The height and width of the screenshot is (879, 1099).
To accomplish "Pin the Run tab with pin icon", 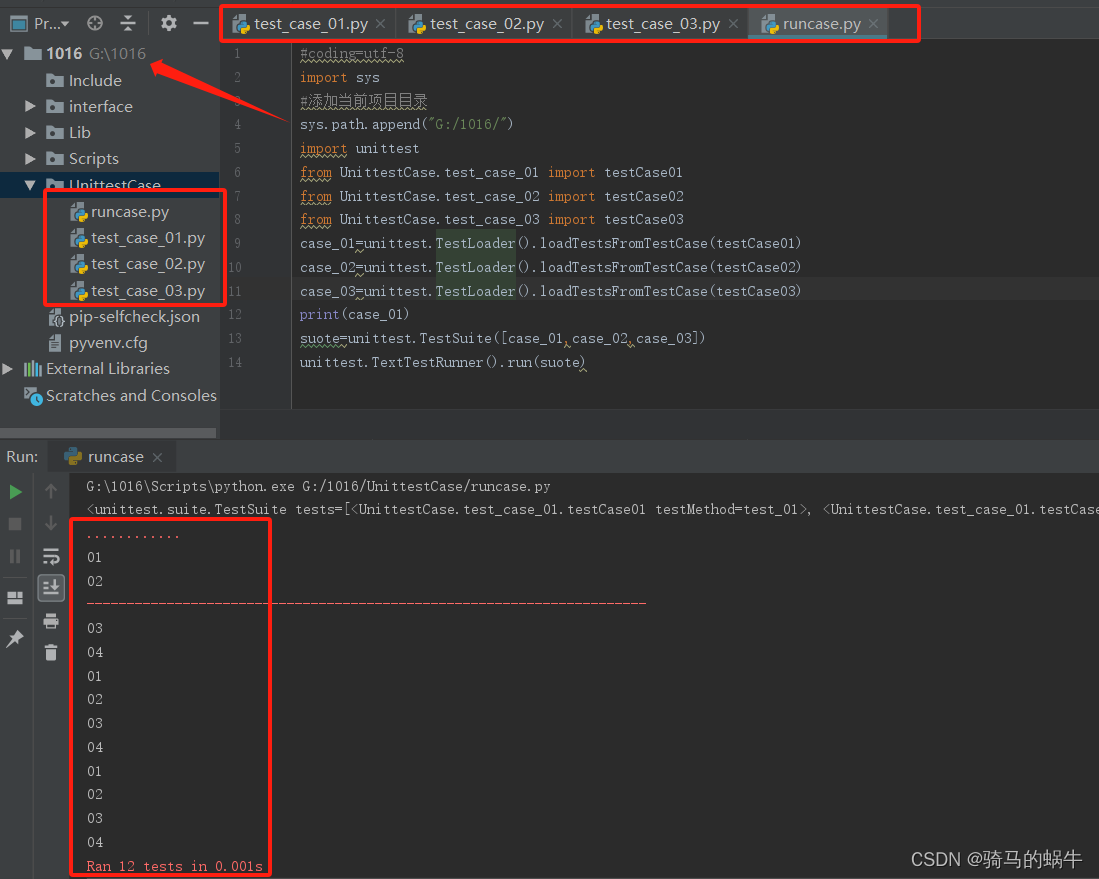I will [15, 639].
